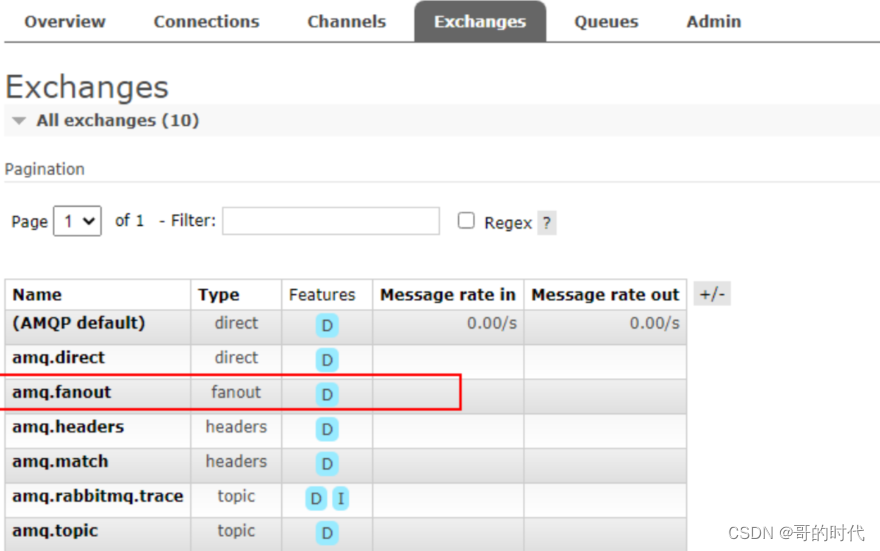Click the D badge for amq.rabbitmq.trace
Screen dimensions: 880x551
click(316, 499)
